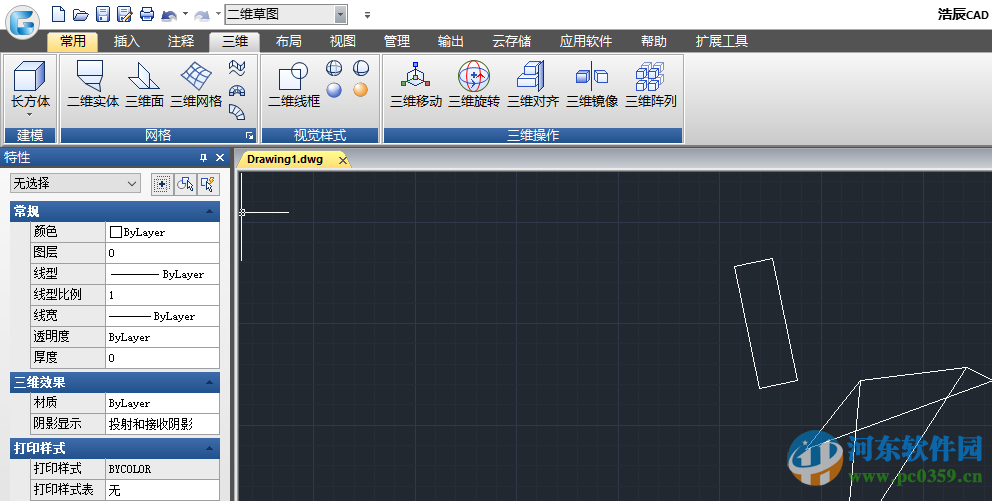The width and height of the screenshot is (992, 501).
Task: Click the bottom curved-strip mesh icon
Action: click(237, 112)
